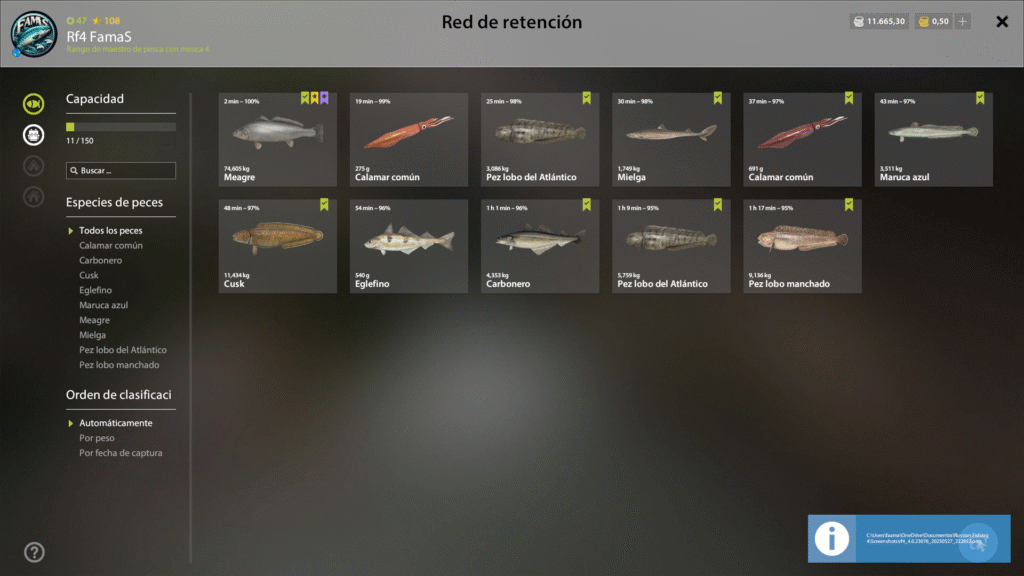Click the info notification icon
The height and width of the screenshot is (576, 1024).
click(831, 539)
